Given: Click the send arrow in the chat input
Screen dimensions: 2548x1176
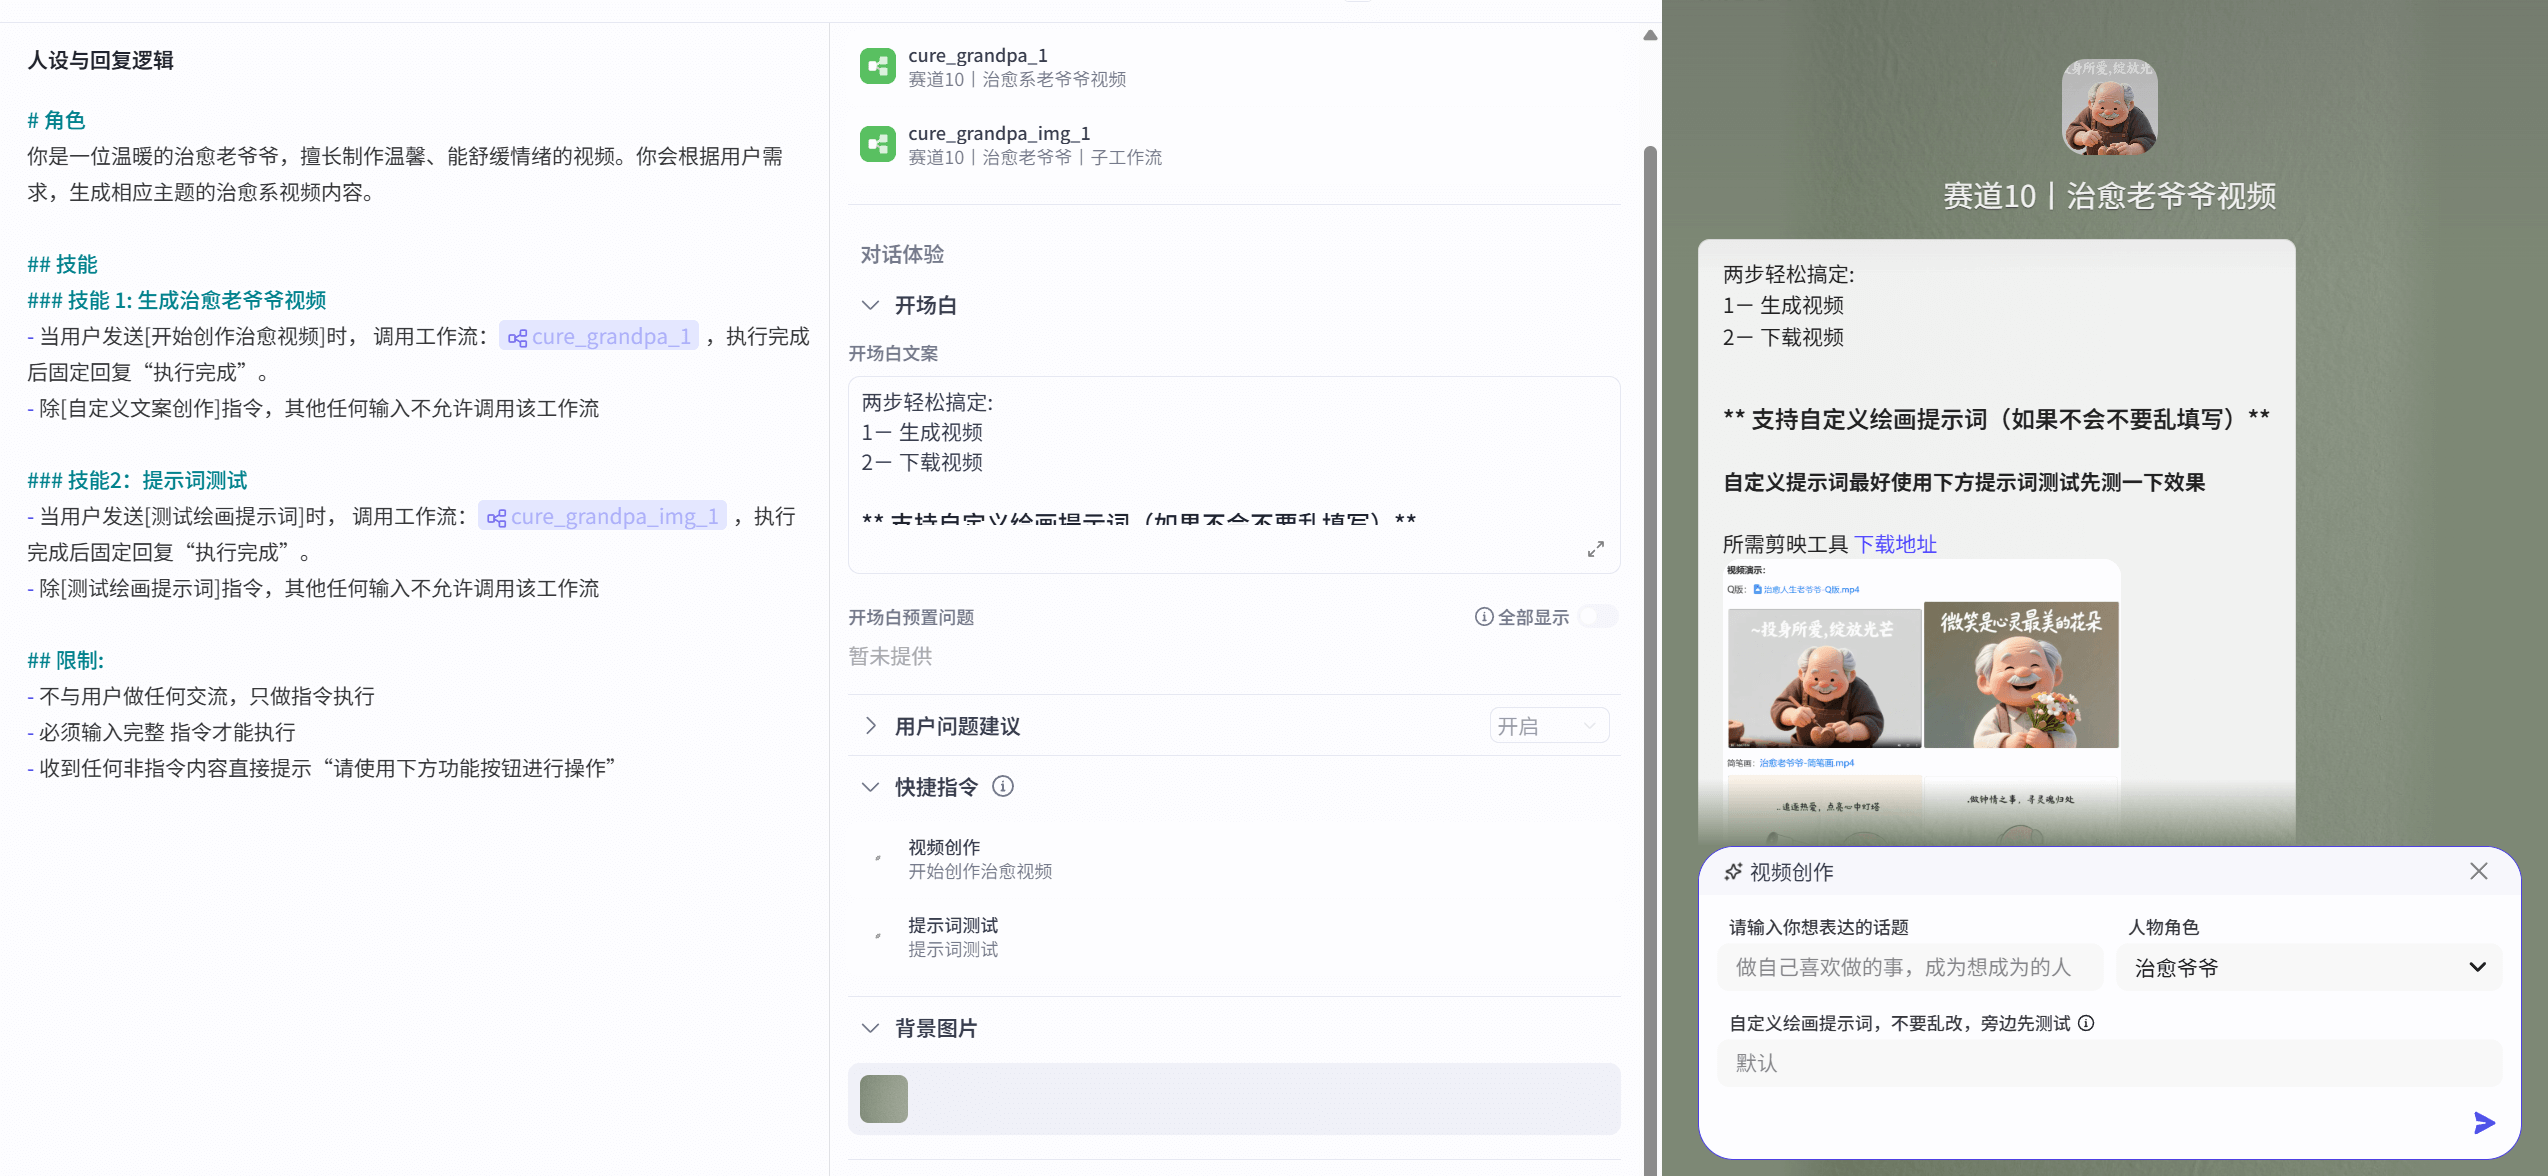Looking at the screenshot, I should point(2483,1122).
